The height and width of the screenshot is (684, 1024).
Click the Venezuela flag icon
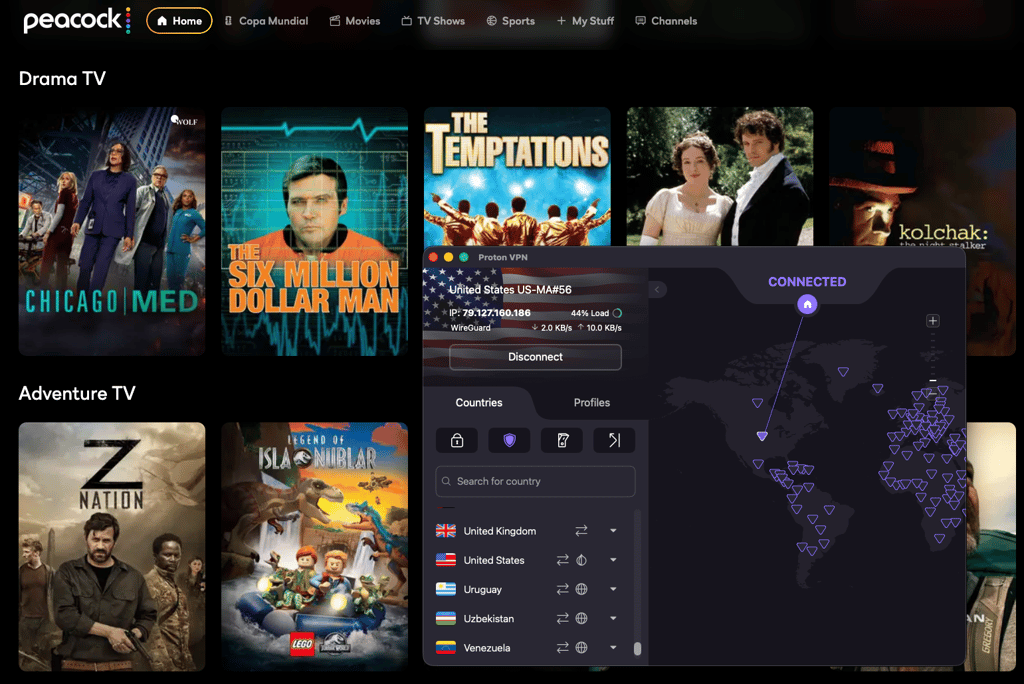pyautogui.click(x=446, y=647)
